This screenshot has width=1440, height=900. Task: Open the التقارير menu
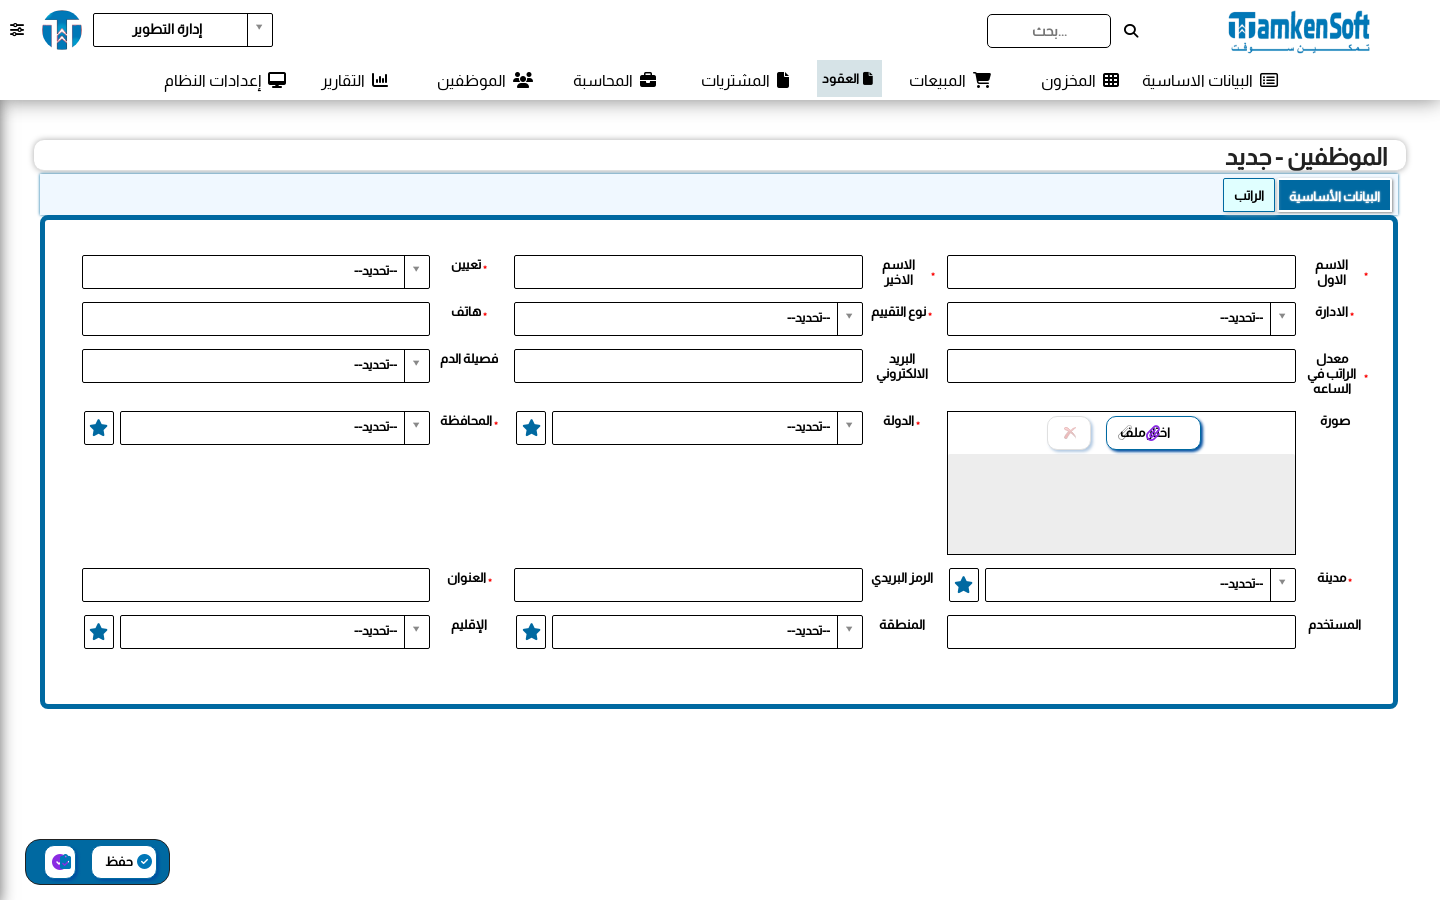[354, 80]
